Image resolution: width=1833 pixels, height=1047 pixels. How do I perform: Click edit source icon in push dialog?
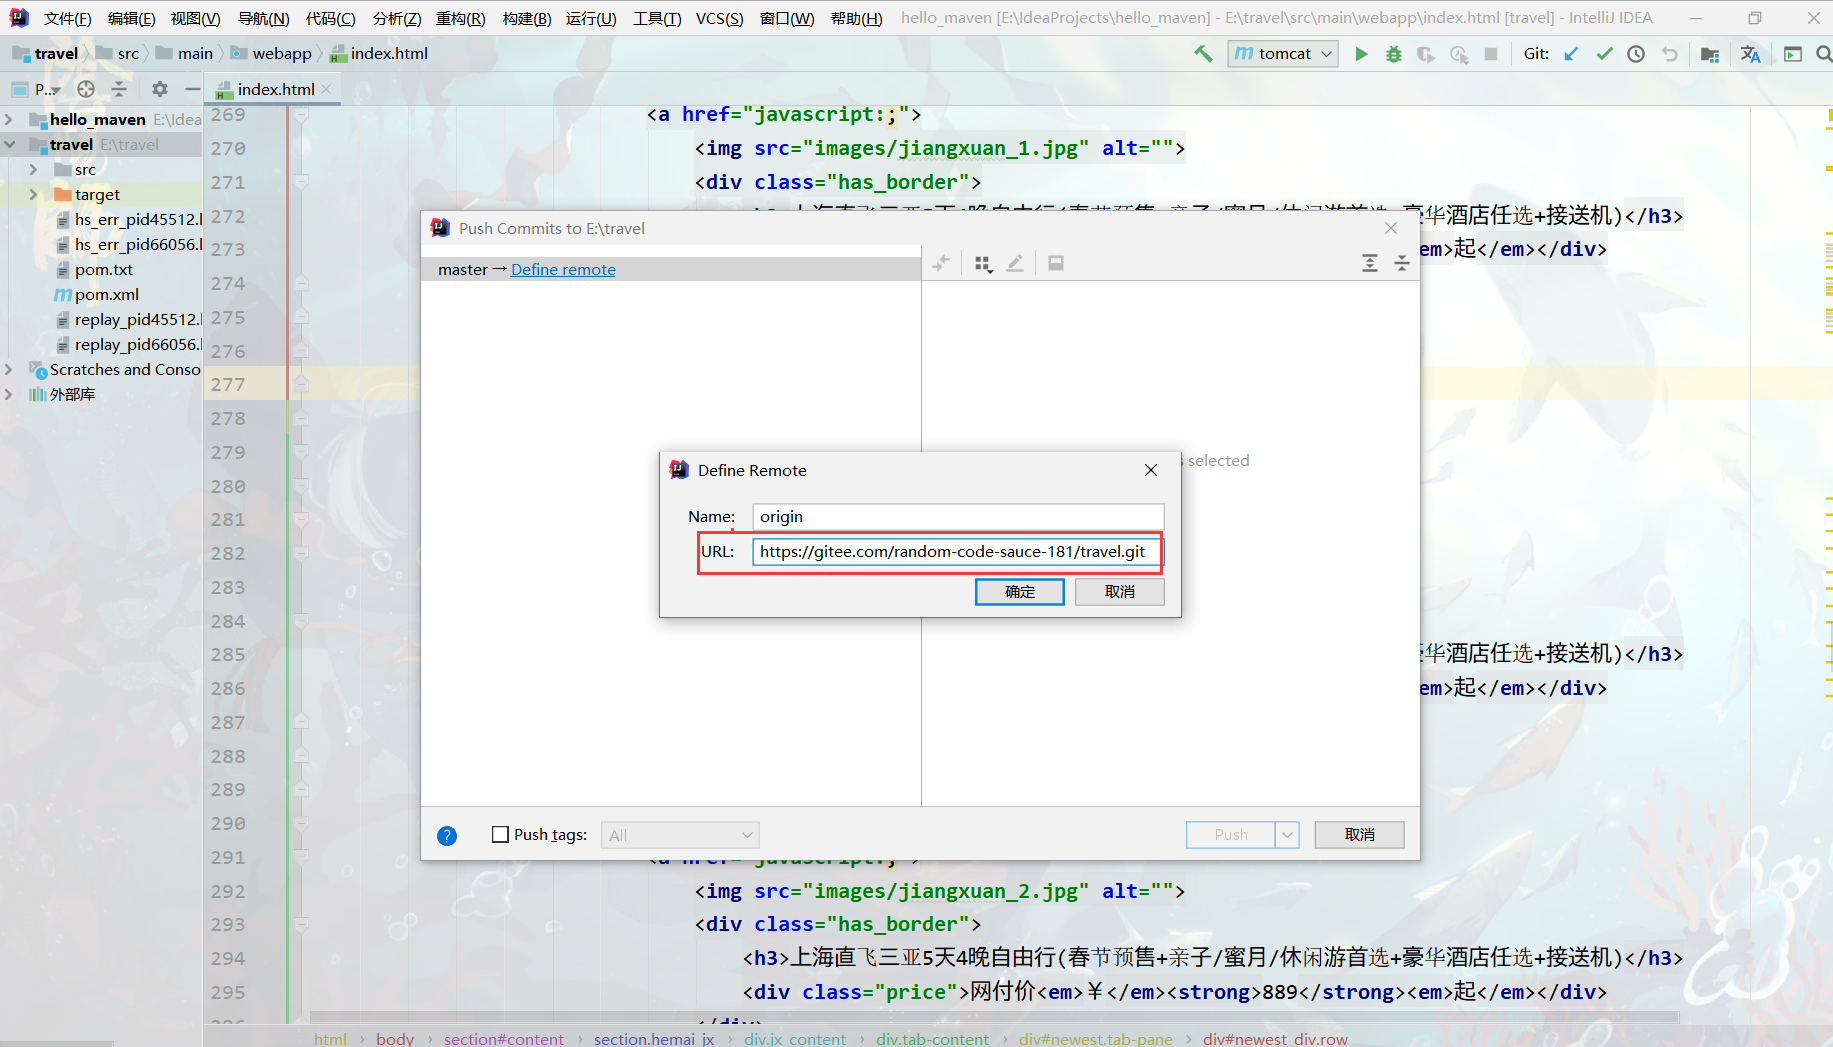point(1015,263)
